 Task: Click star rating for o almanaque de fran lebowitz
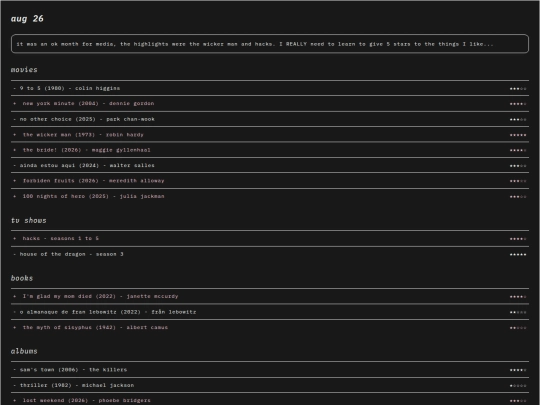click(x=518, y=312)
